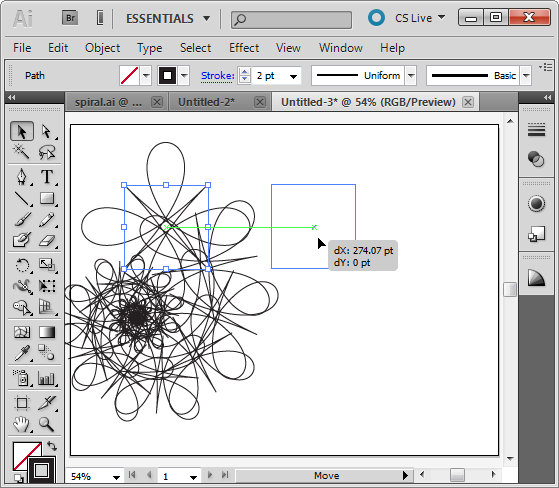Select the Type tool
The width and height of the screenshot is (559, 488).
pyautogui.click(x=47, y=176)
